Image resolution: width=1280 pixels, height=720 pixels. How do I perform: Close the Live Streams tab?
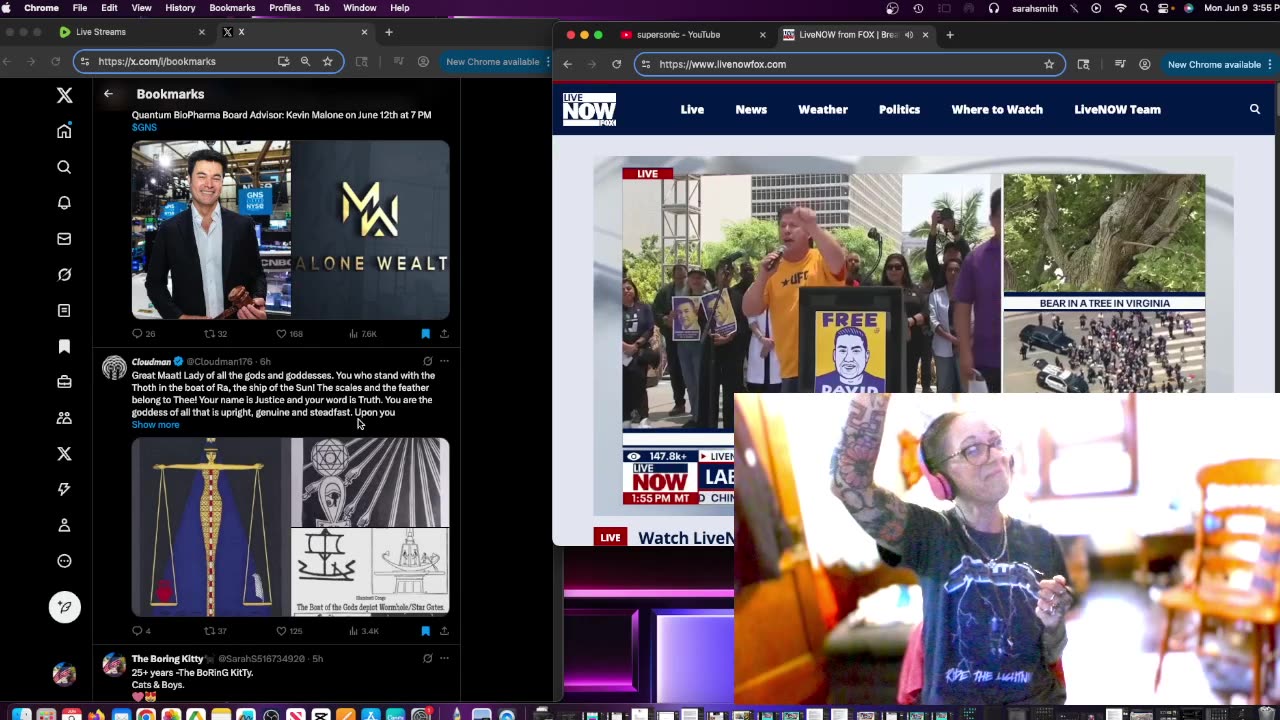[201, 32]
